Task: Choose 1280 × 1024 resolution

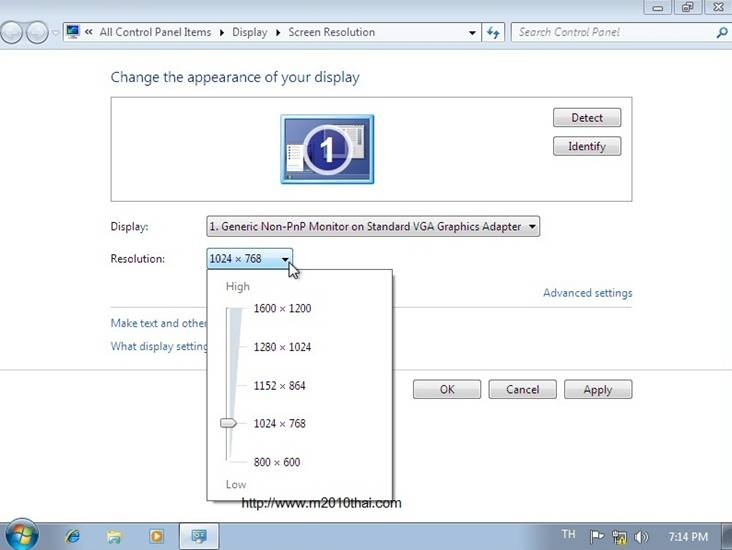Action: pyautogui.click(x=282, y=347)
